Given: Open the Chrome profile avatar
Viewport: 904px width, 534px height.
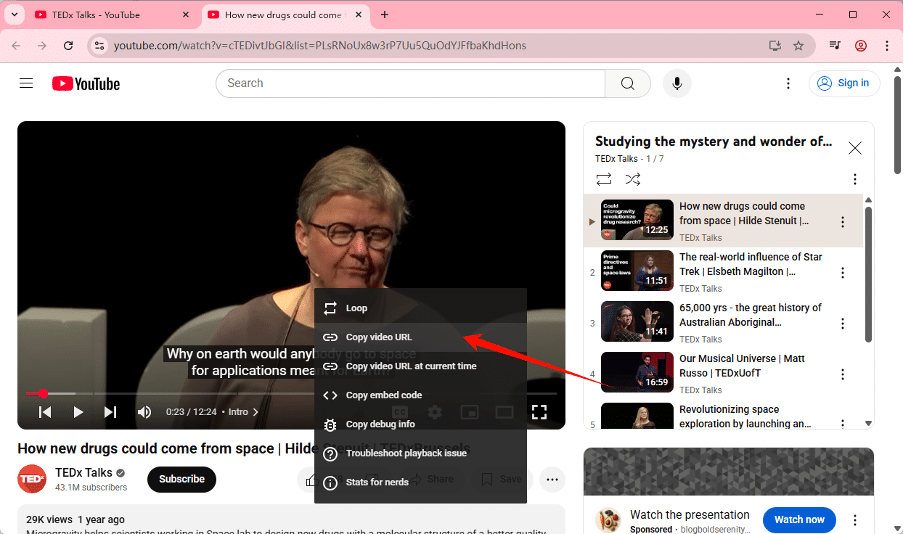Looking at the screenshot, I should click(861, 46).
